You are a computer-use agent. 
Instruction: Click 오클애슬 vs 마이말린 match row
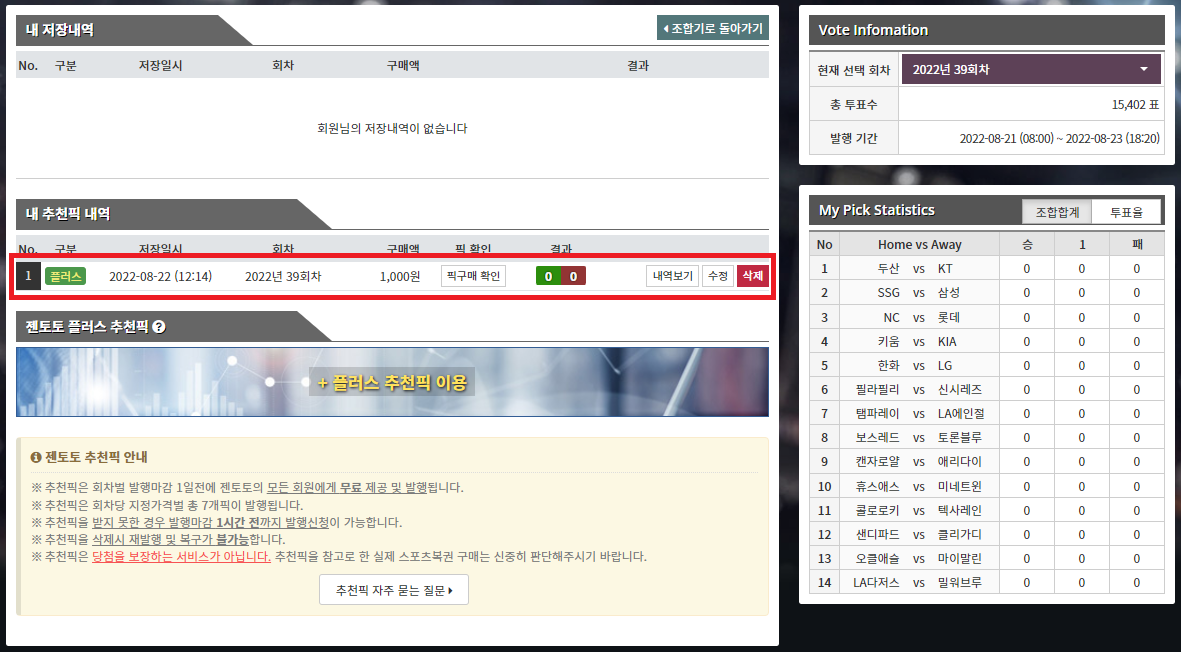tap(987, 559)
